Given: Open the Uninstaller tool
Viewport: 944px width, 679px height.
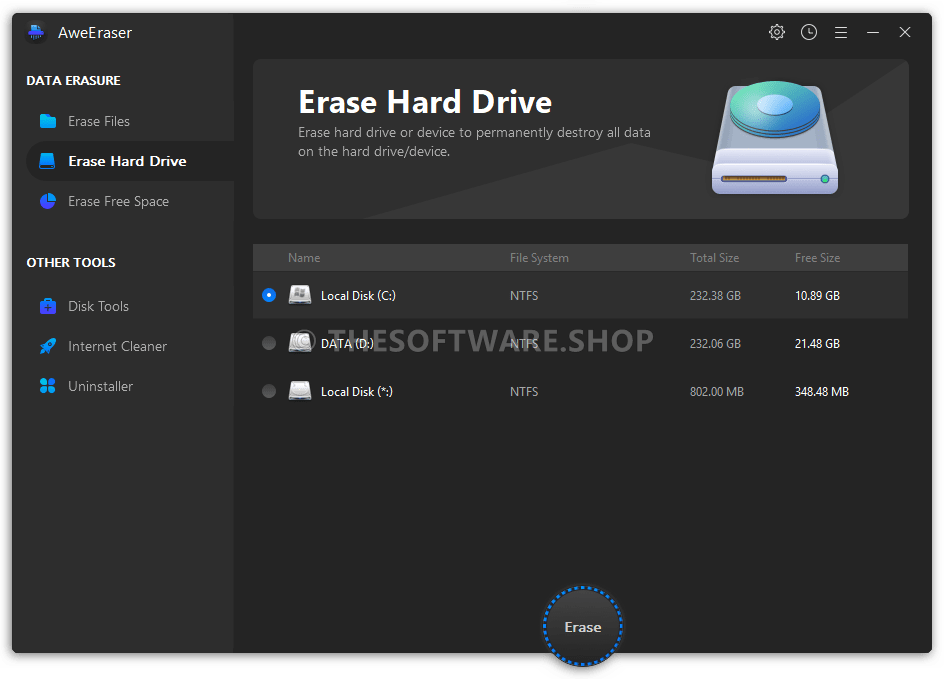Looking at the screenshot, I should point(130,386).
